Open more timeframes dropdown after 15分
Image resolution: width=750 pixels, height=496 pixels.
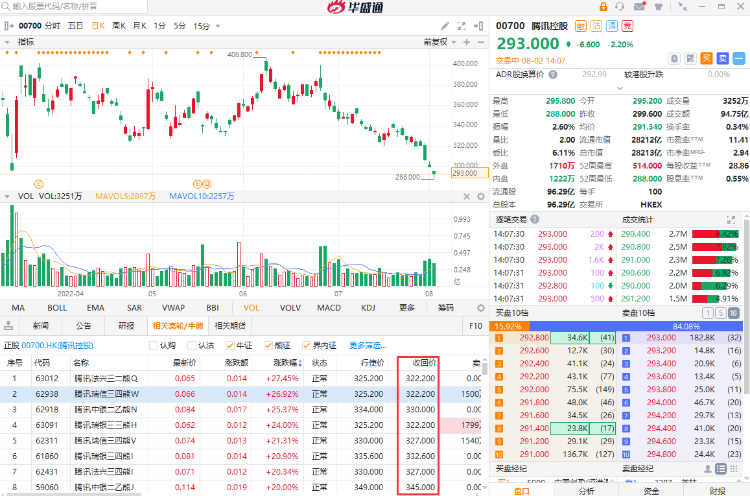click(x=218, y=26)
